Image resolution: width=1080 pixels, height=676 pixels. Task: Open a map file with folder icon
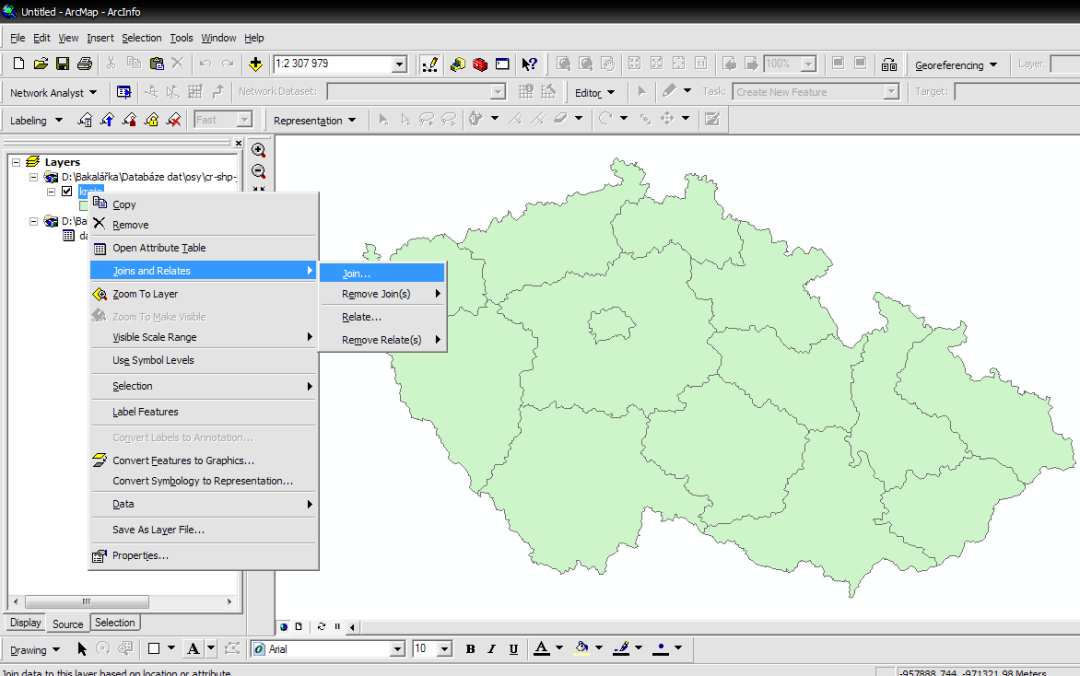click(x=41, y=63)
